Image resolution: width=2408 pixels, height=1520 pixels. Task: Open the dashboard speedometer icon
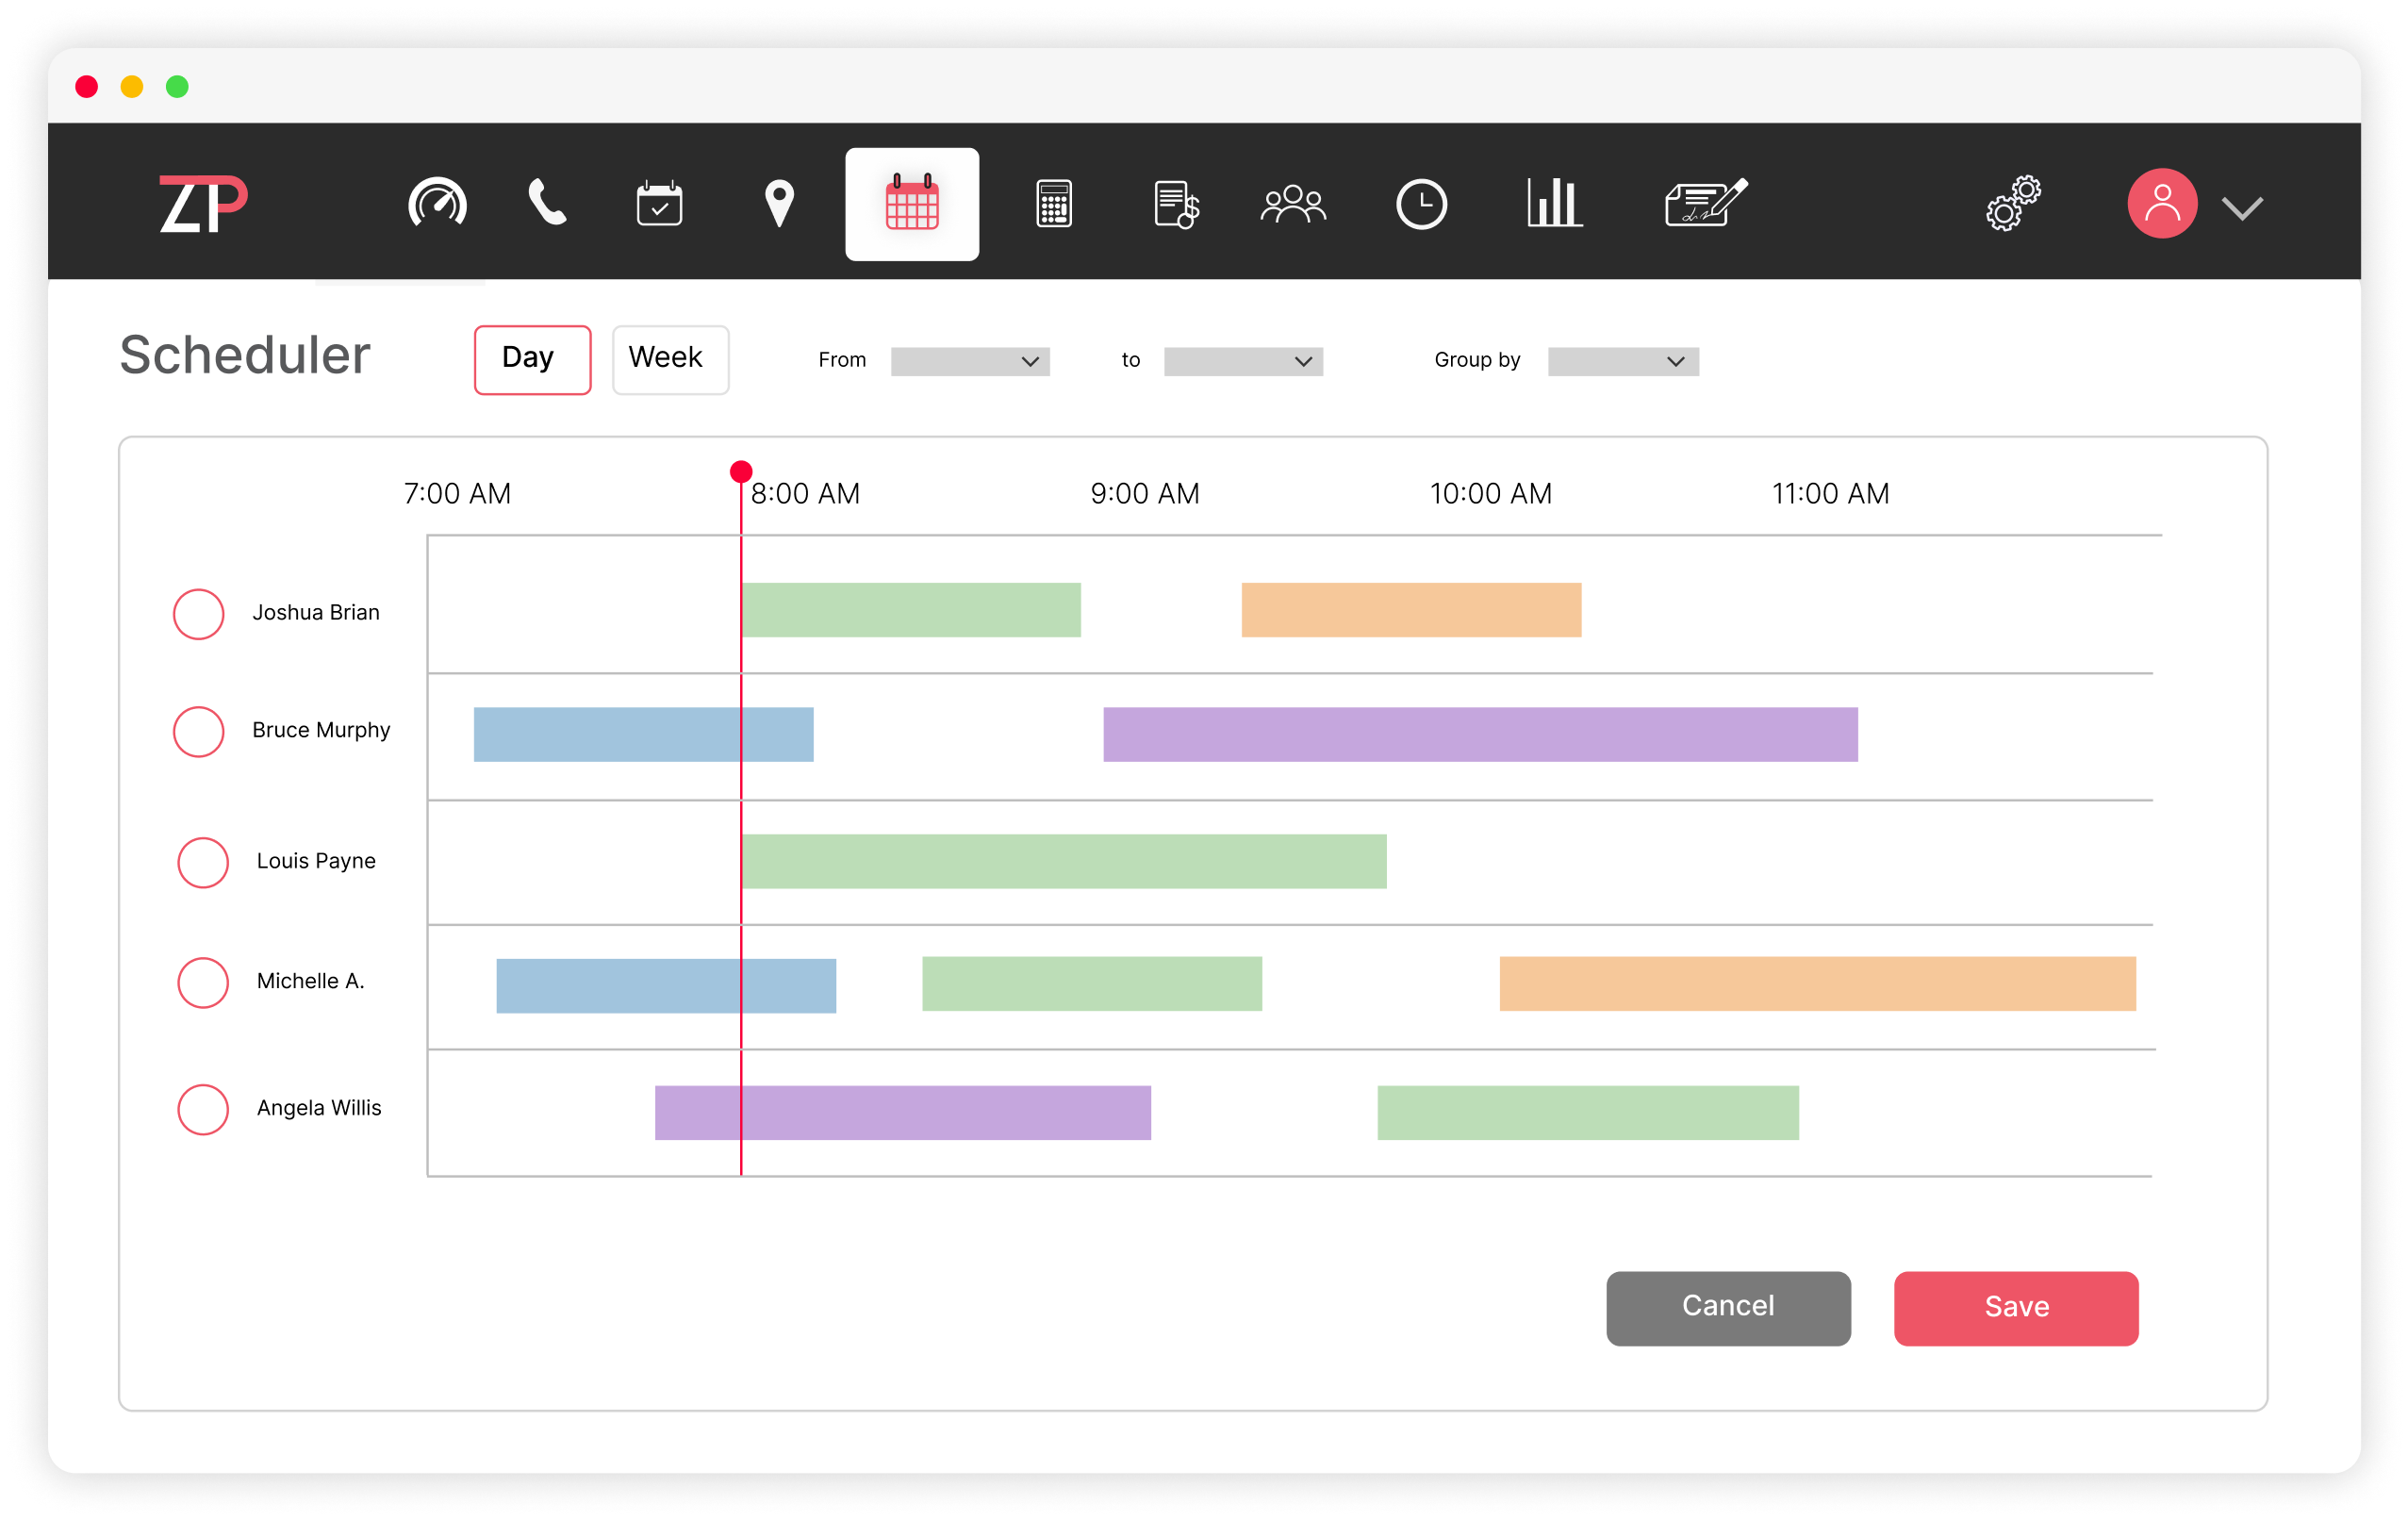[438, 203]
